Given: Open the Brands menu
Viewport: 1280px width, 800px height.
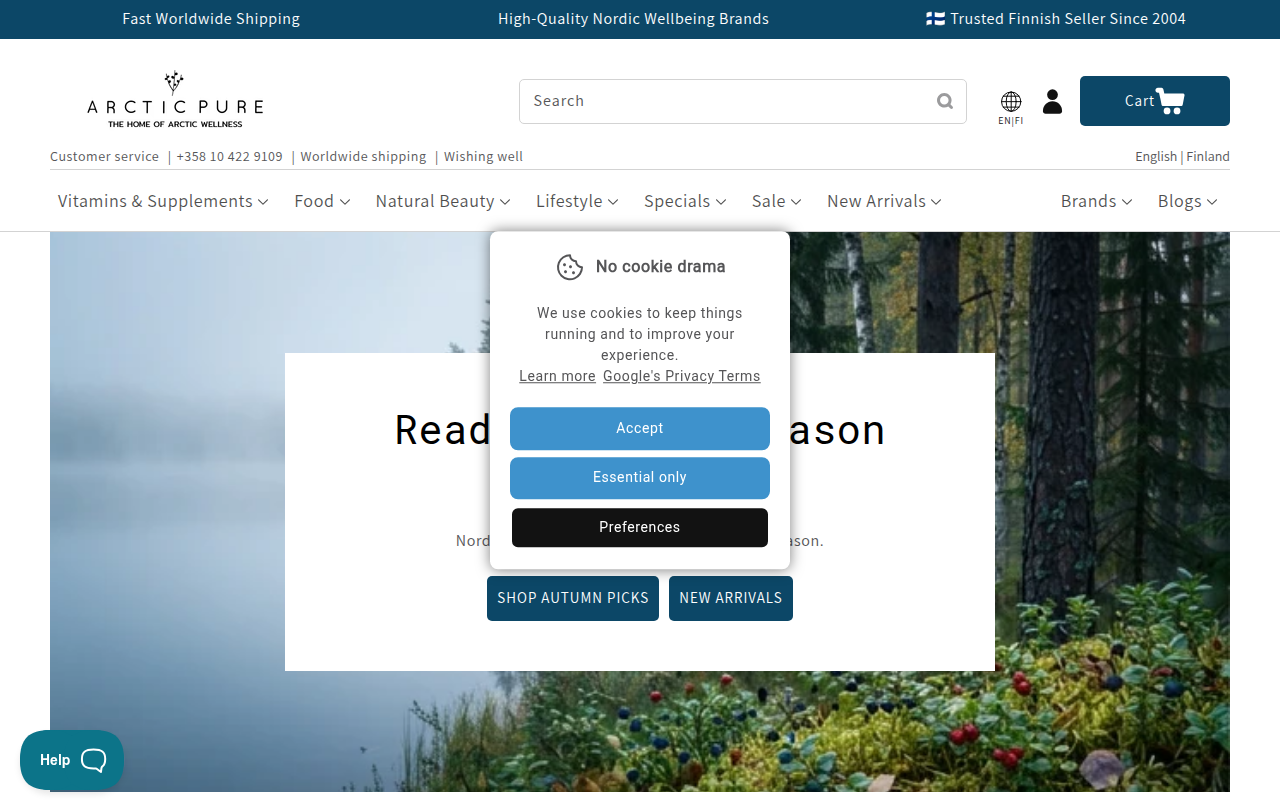Looking at the screenshot, I should [x=1096, y=201].
